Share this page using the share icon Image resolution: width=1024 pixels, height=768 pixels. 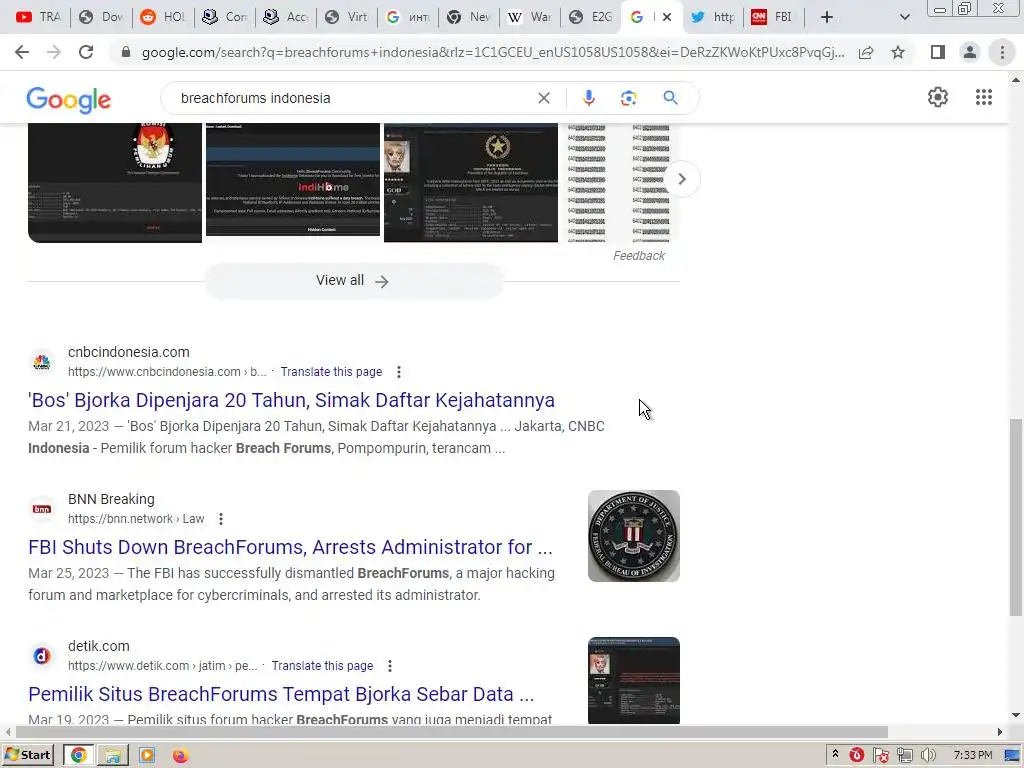point(866,52)
